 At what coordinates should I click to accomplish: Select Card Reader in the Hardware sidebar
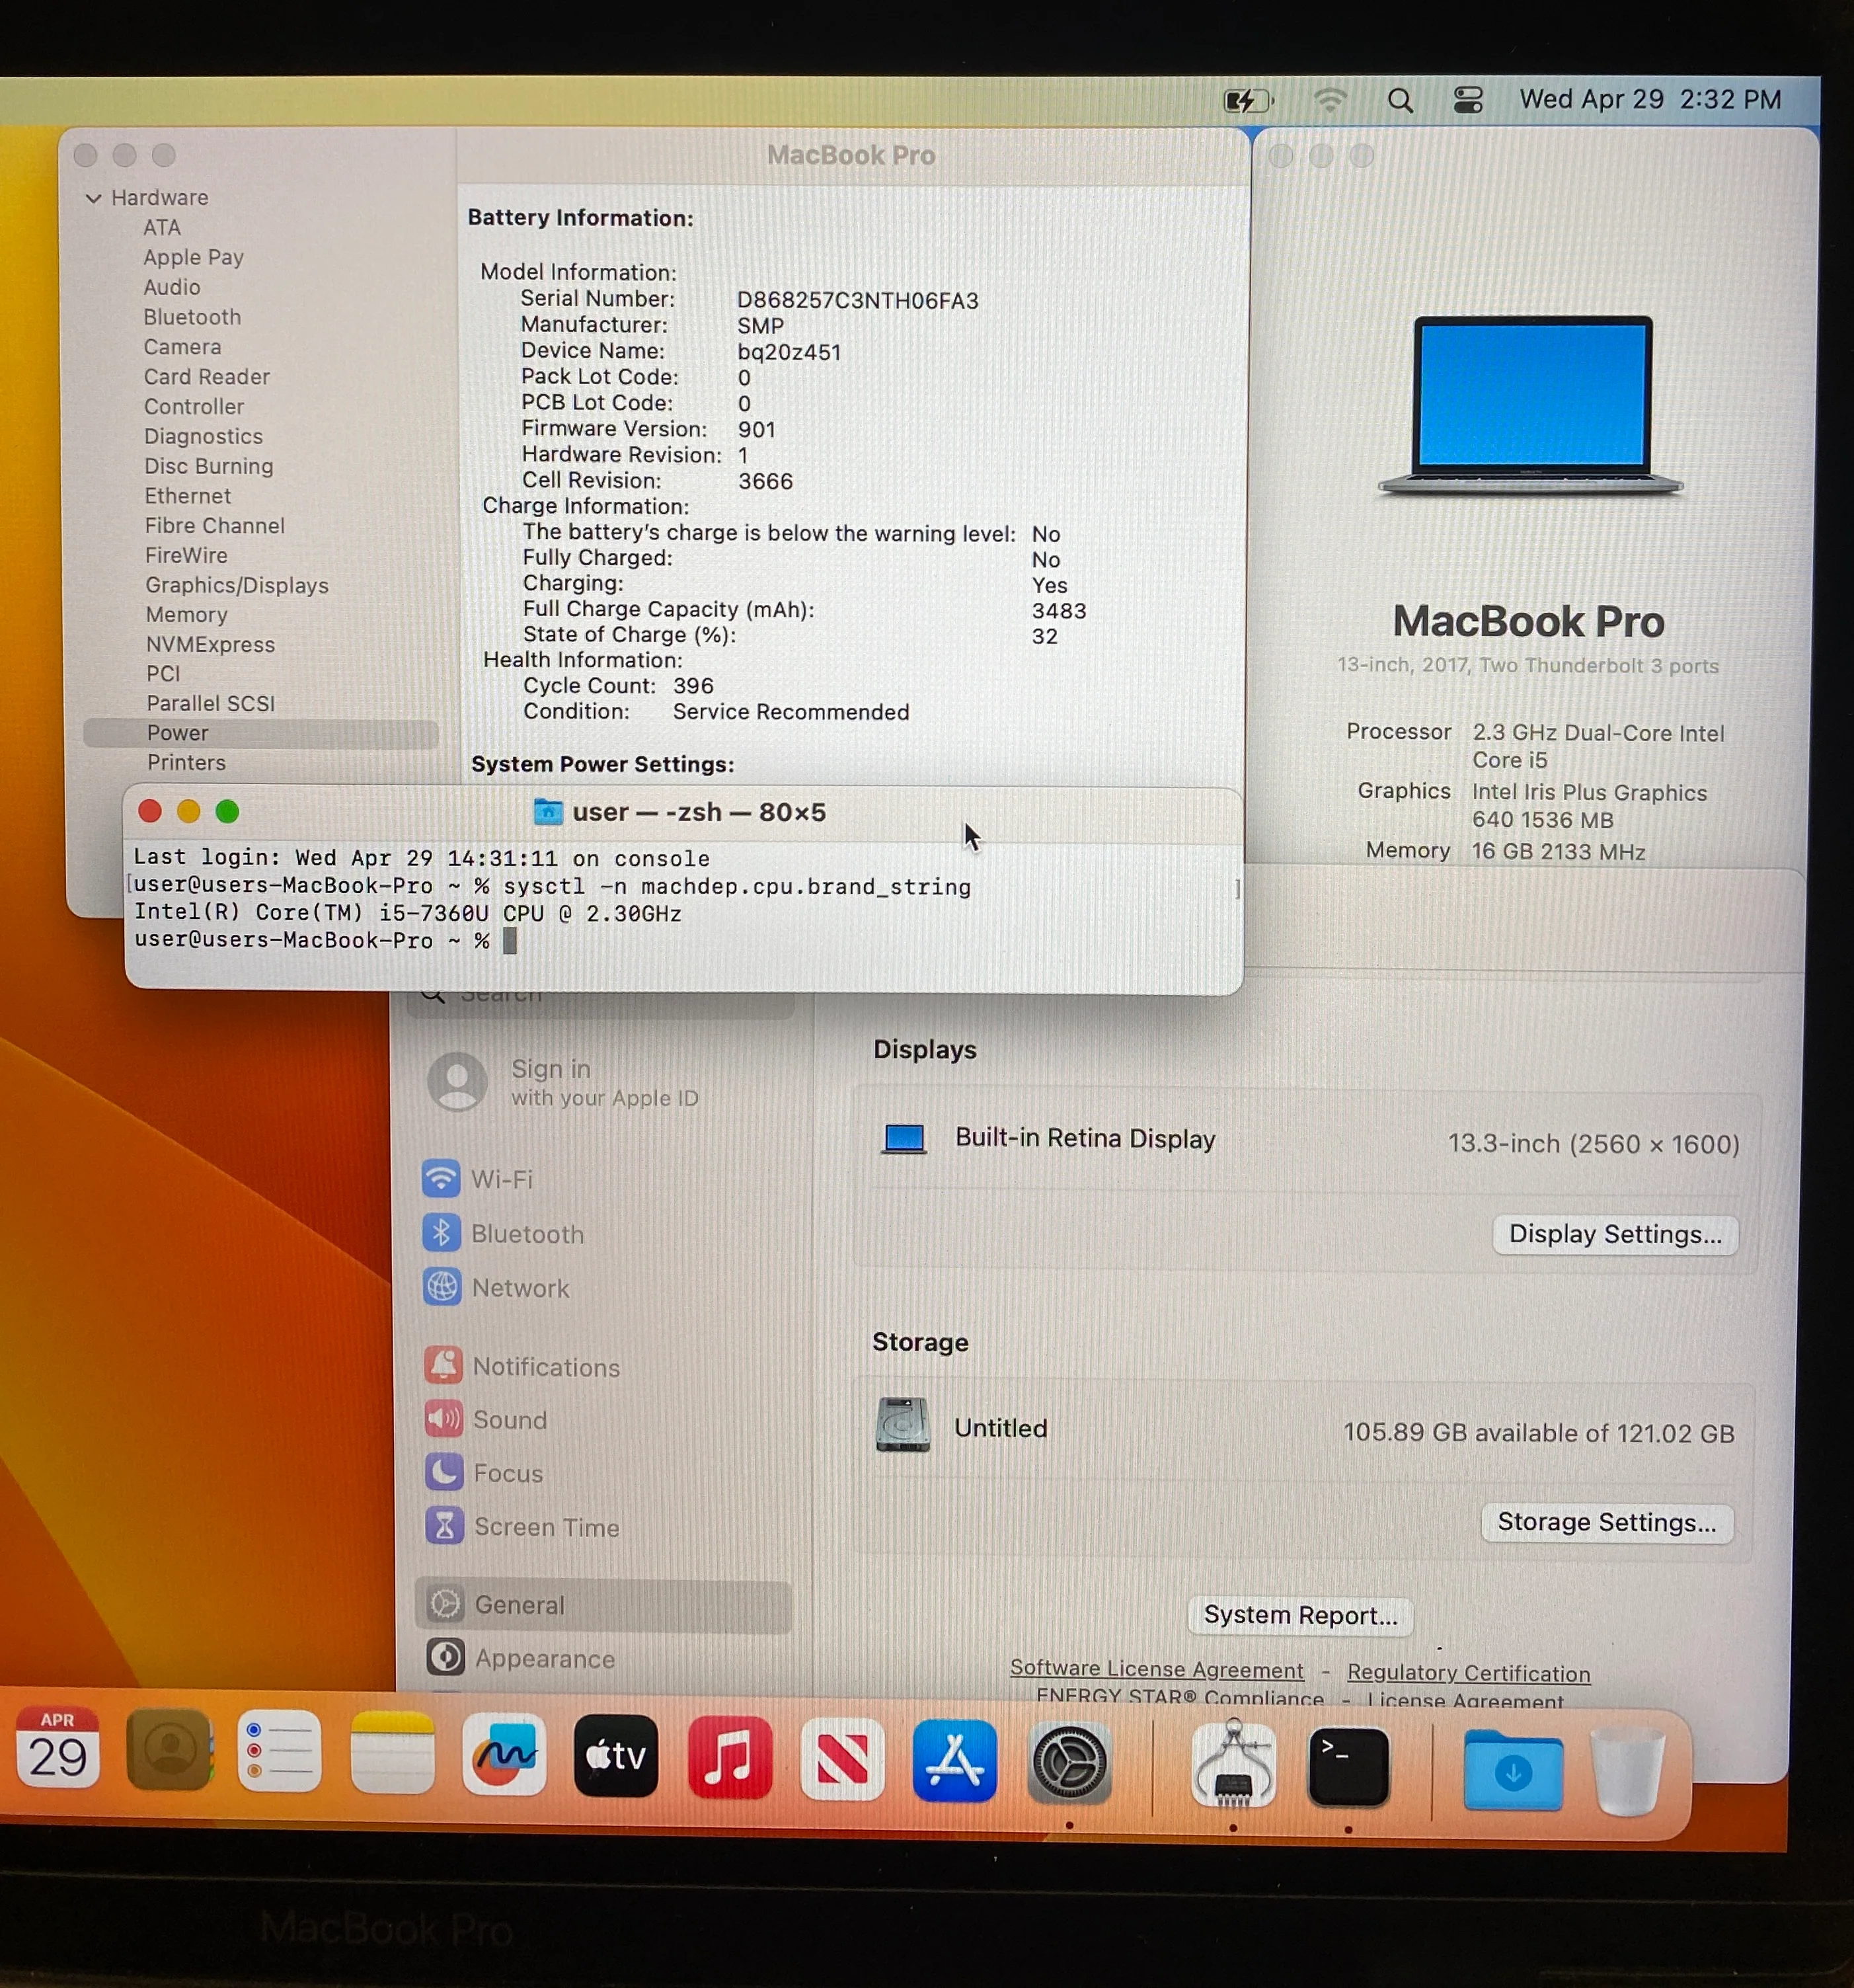pyautogui.click(x=207, y=377)
